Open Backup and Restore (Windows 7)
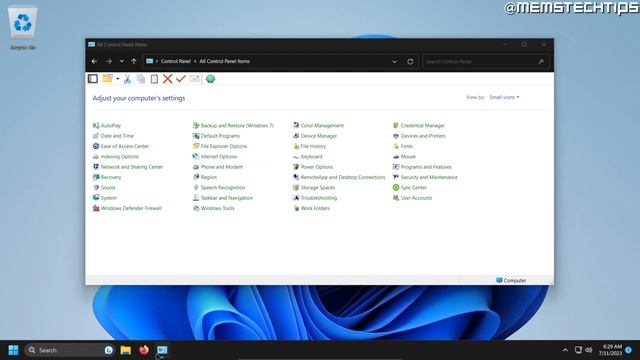Image resolution: width=640 pixels, height=360 pixels. (233, 126)
